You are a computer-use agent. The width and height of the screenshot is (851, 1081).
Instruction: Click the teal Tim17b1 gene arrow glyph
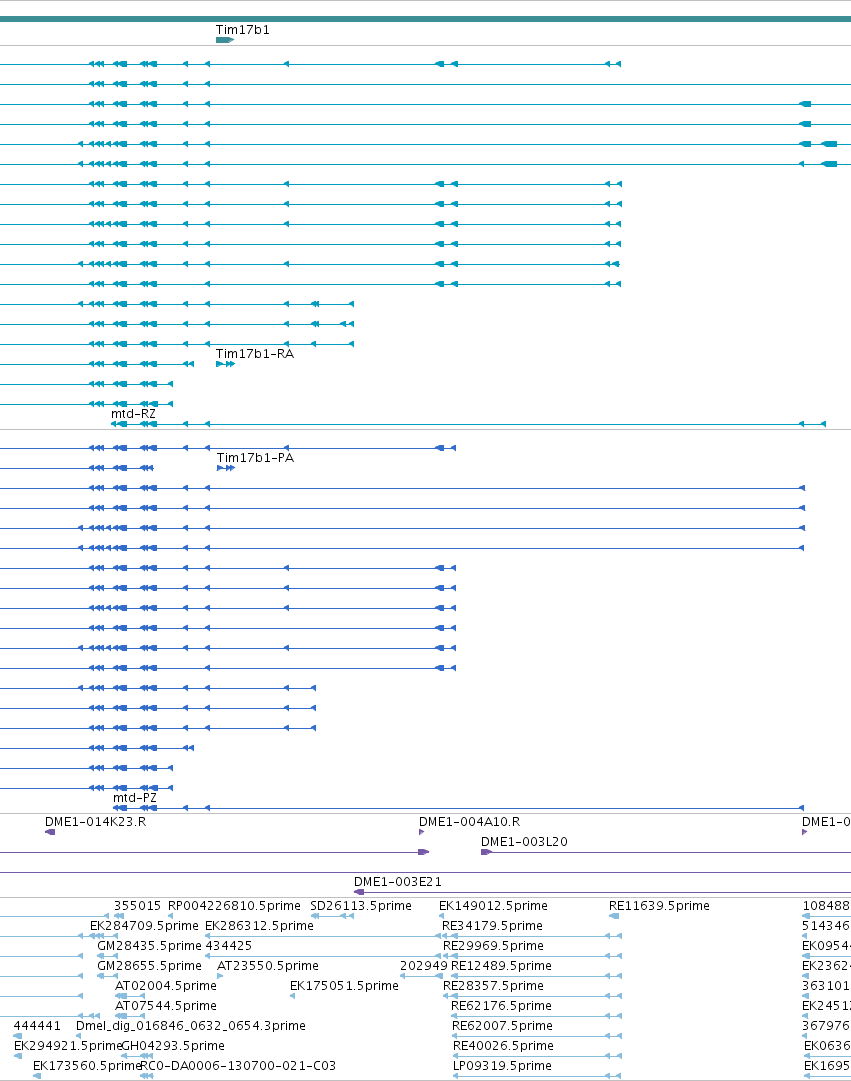tap(225, 40)
